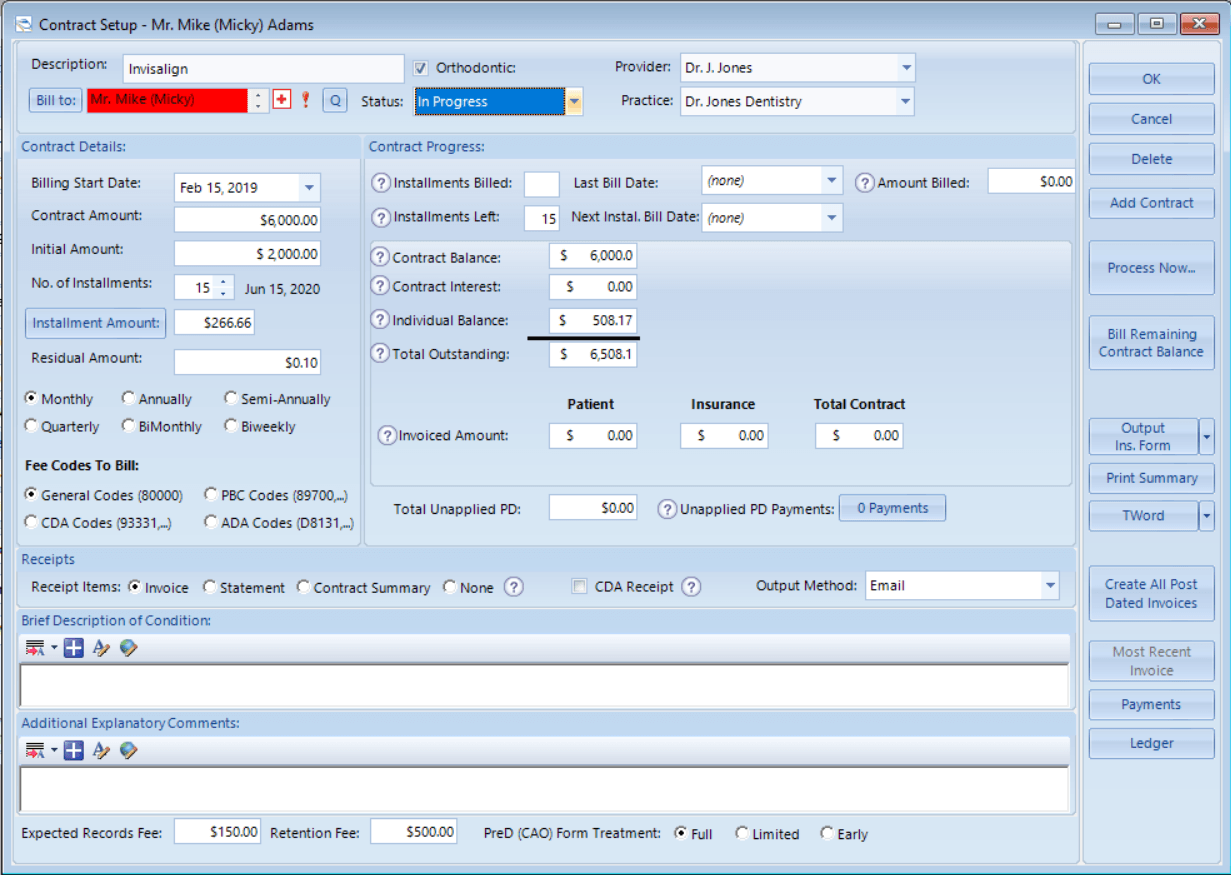Enable the CDA Receipt checkbox
Image resolution: width=1231 pixels, height=875 pixels.
[579, 587]
